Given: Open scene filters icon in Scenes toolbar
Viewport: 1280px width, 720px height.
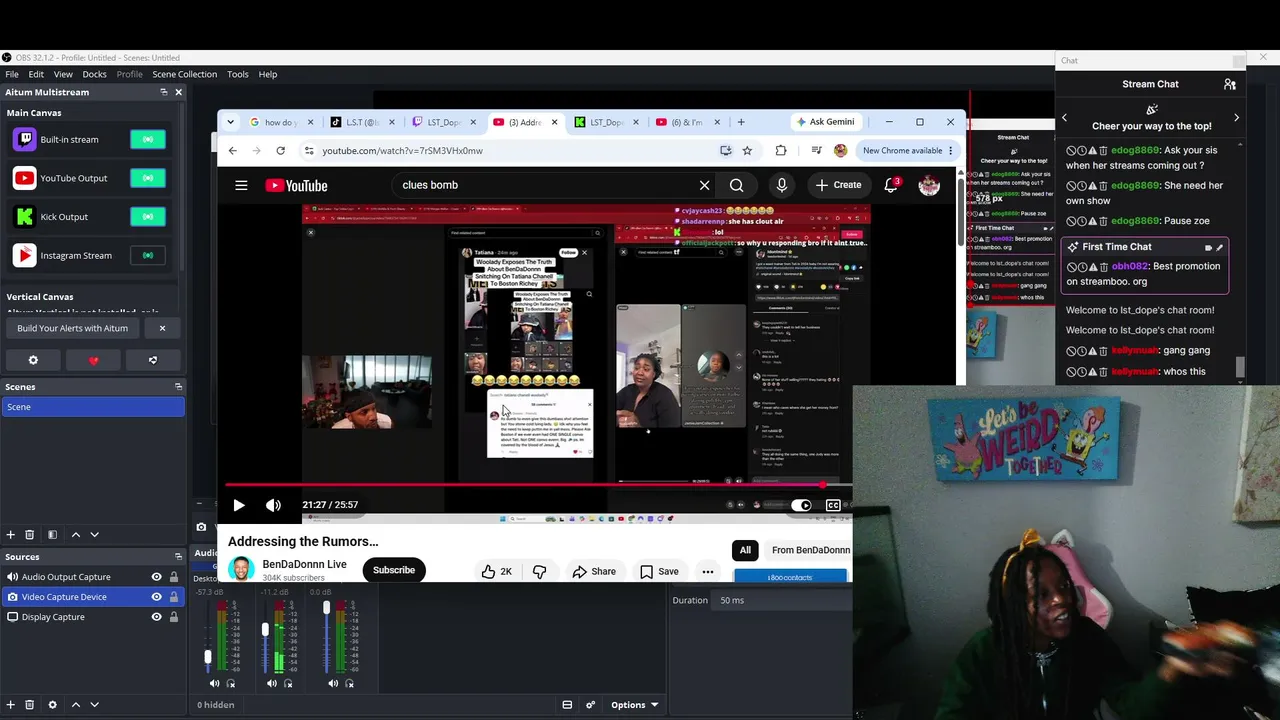Looking at the screenshot, I should [x=52, y=535].
